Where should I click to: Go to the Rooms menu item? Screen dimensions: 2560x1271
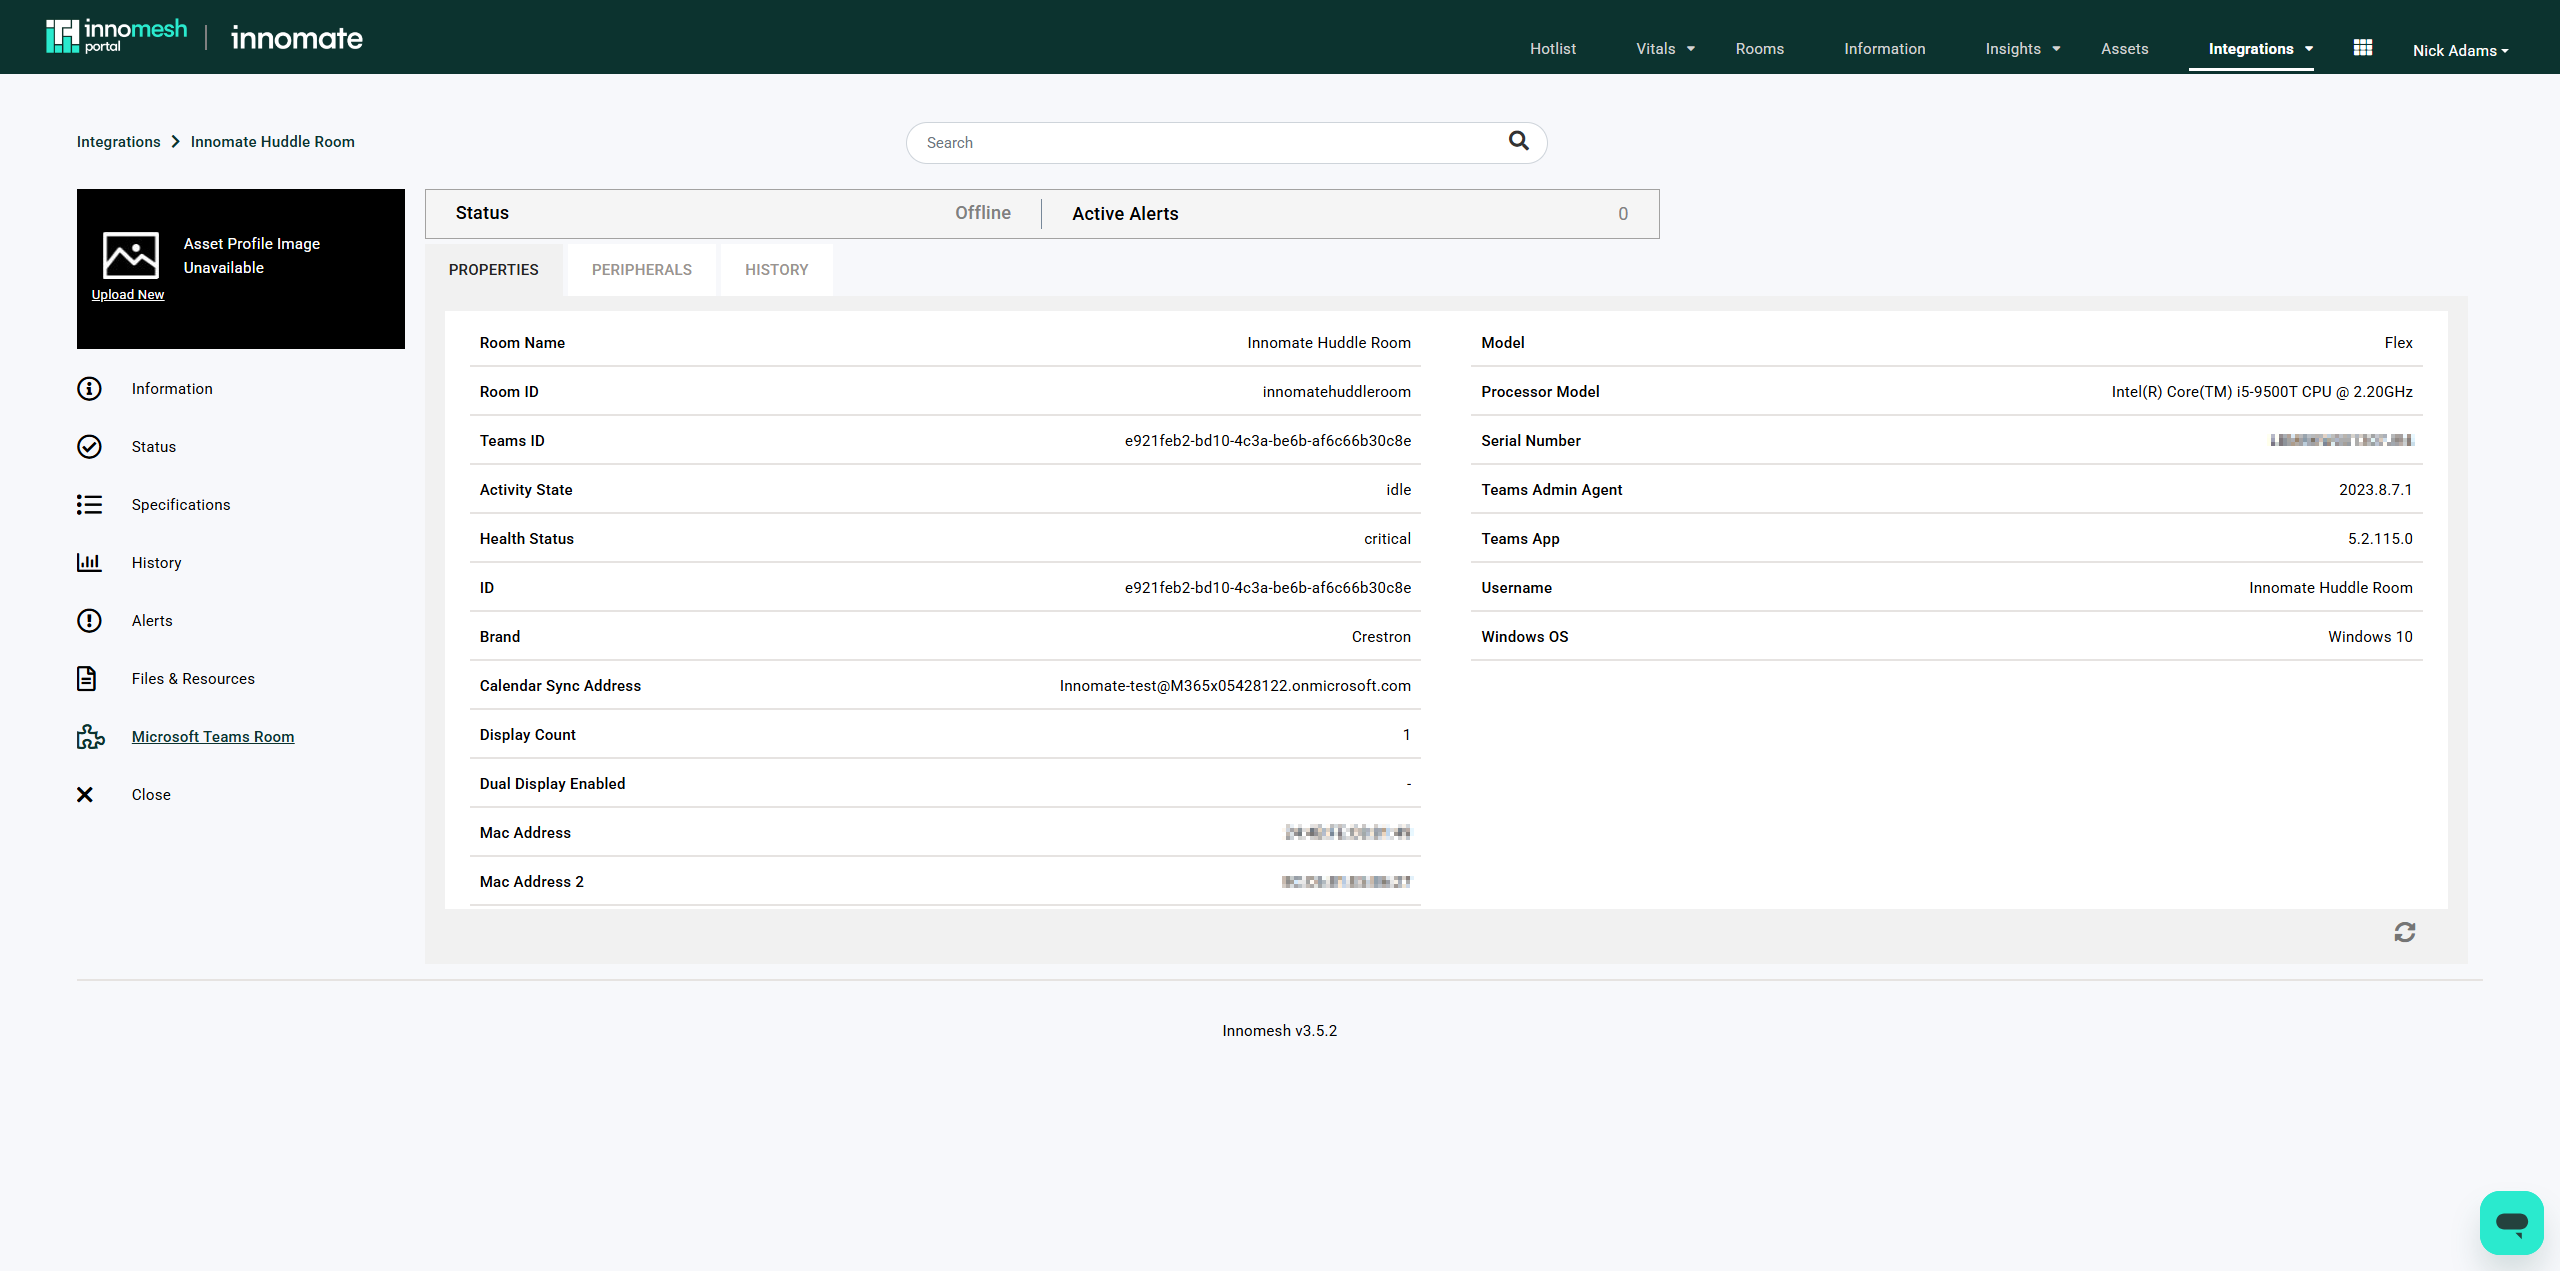1759,49
